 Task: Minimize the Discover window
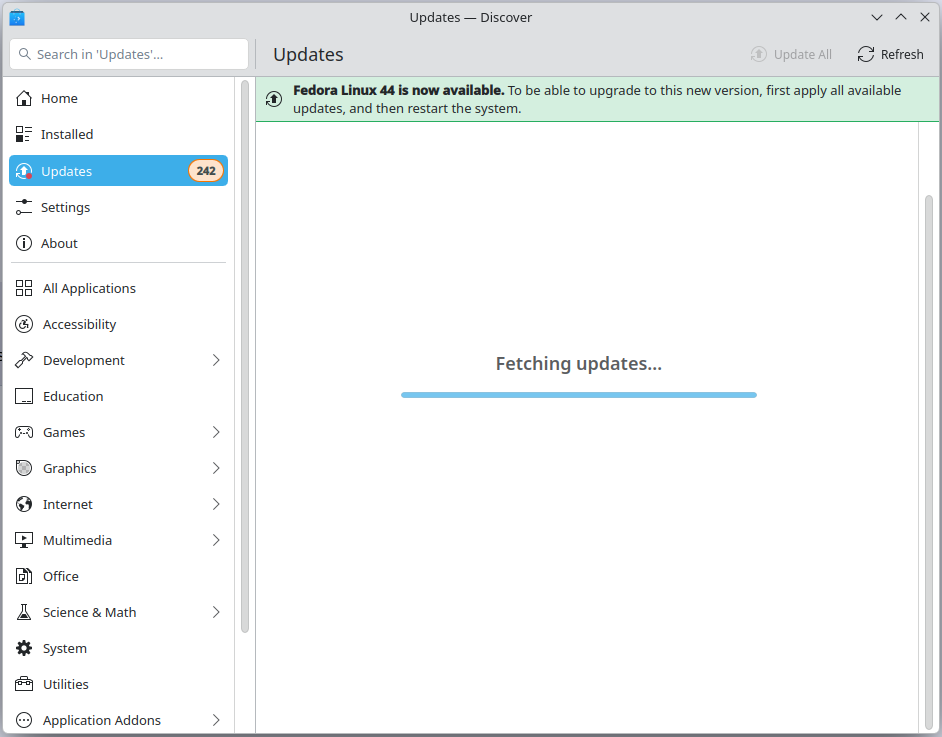pos(877,17)
